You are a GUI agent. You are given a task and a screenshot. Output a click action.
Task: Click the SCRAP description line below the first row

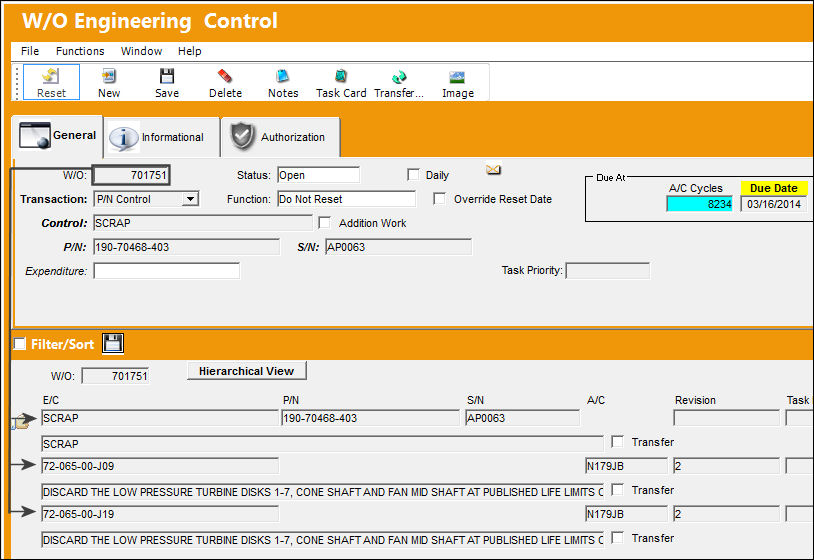(322, 444)
